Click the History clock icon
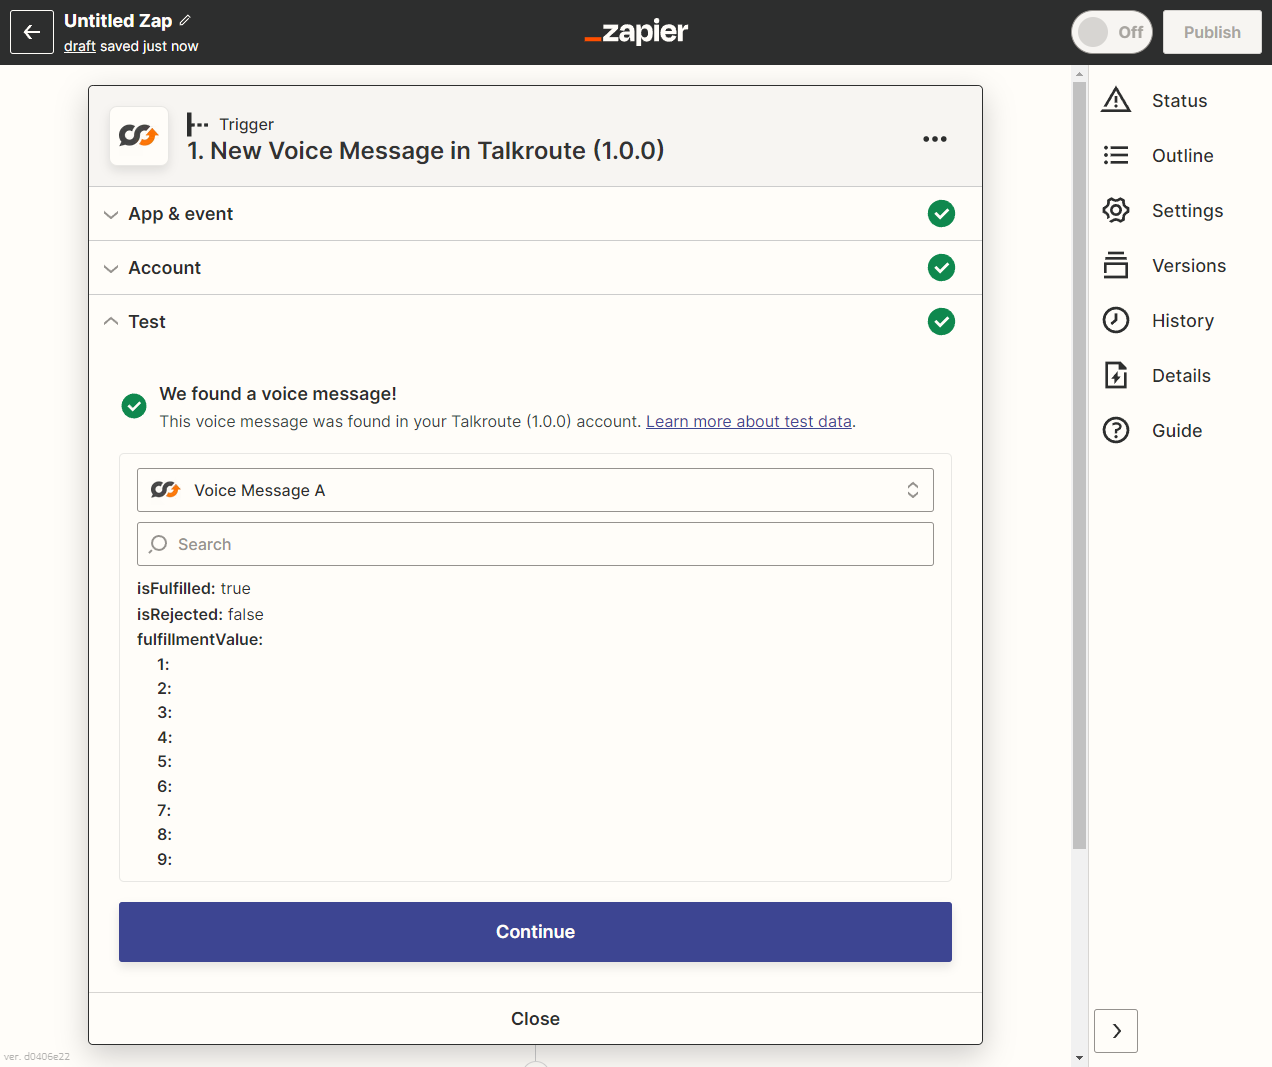Screen dimensions: 1272x1067 click(x=1116, y=320)
